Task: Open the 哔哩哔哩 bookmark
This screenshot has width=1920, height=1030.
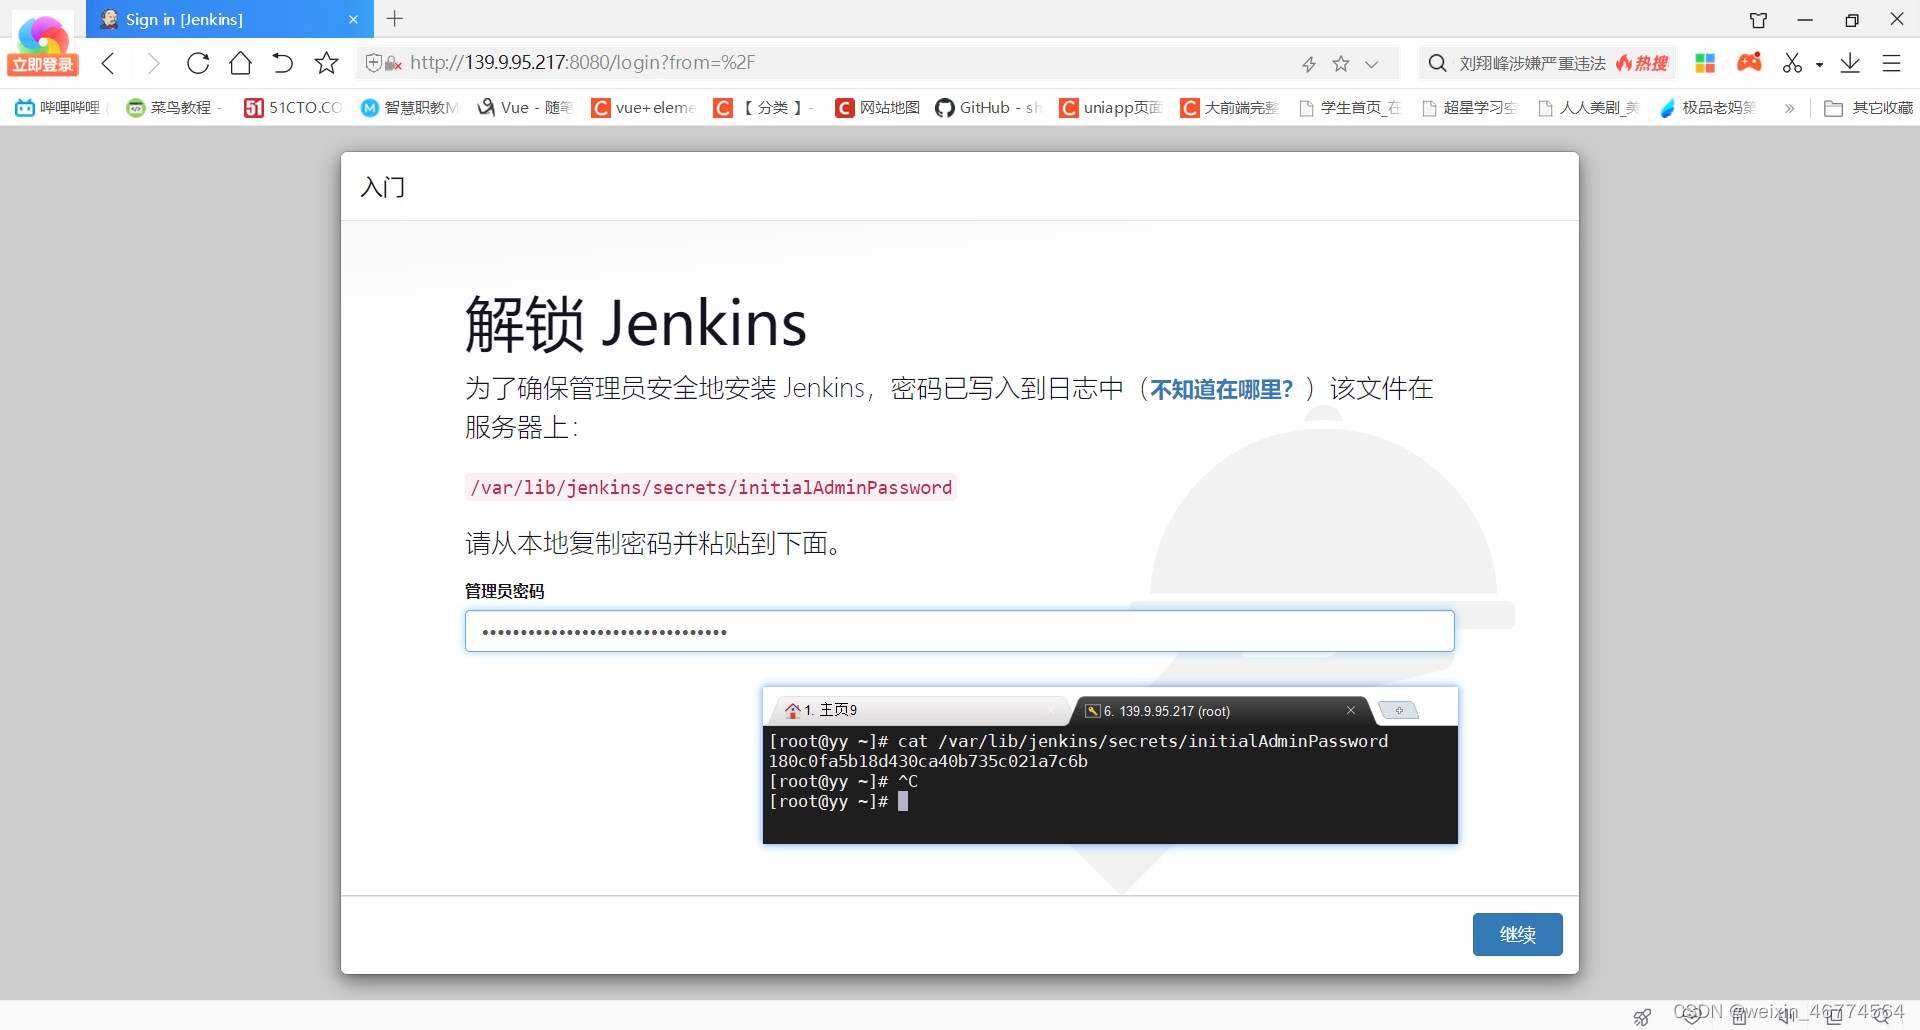Action: (x=59, y=107)
